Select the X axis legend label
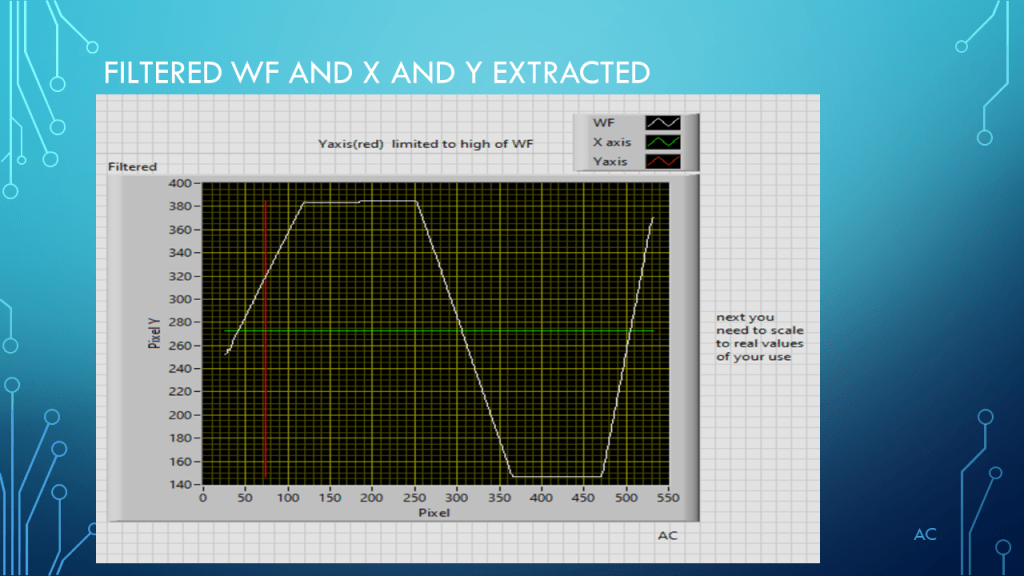This screenshot has height=576, width=1024. 611,142
